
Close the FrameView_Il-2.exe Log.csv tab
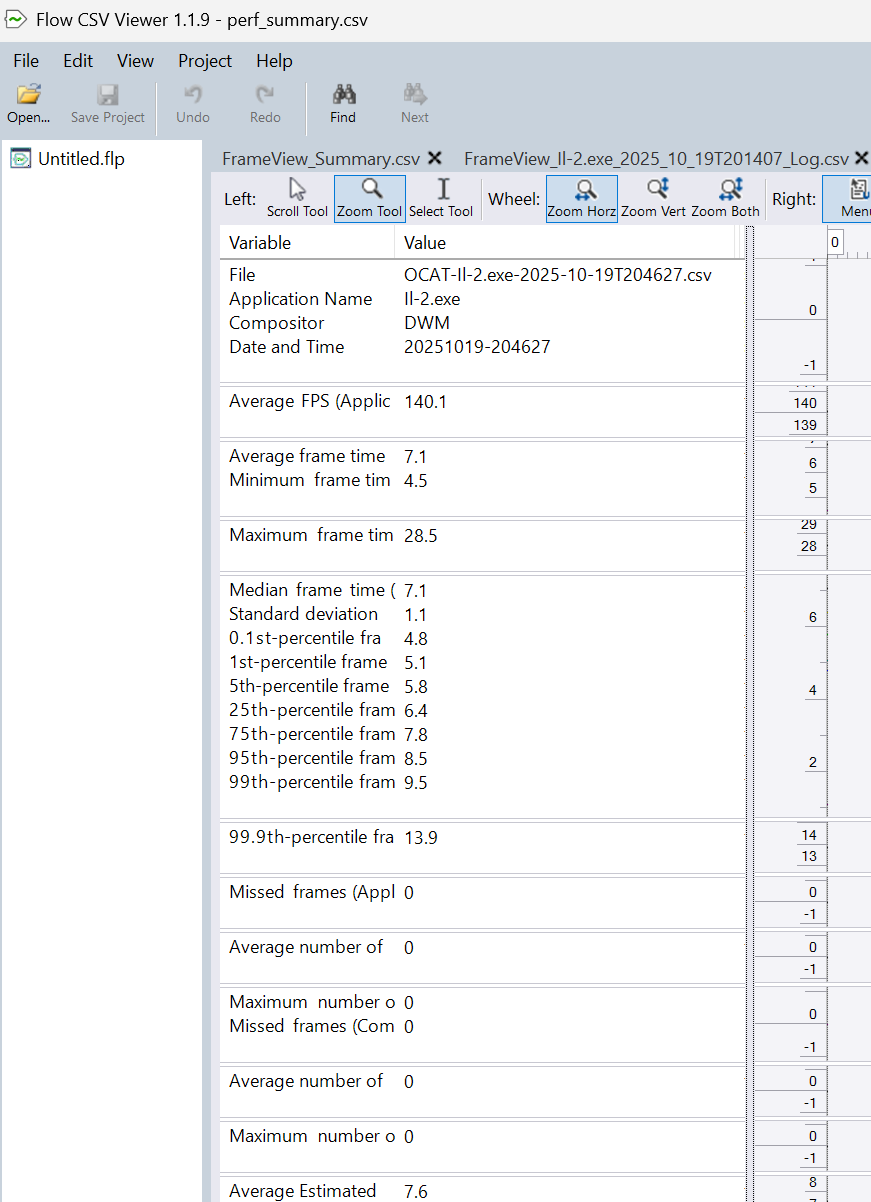point(861,158)
